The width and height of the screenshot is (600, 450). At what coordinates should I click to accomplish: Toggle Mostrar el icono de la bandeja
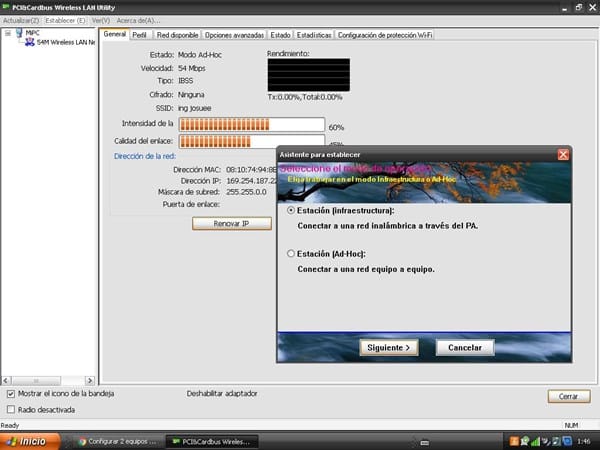(x=11, y=394)
